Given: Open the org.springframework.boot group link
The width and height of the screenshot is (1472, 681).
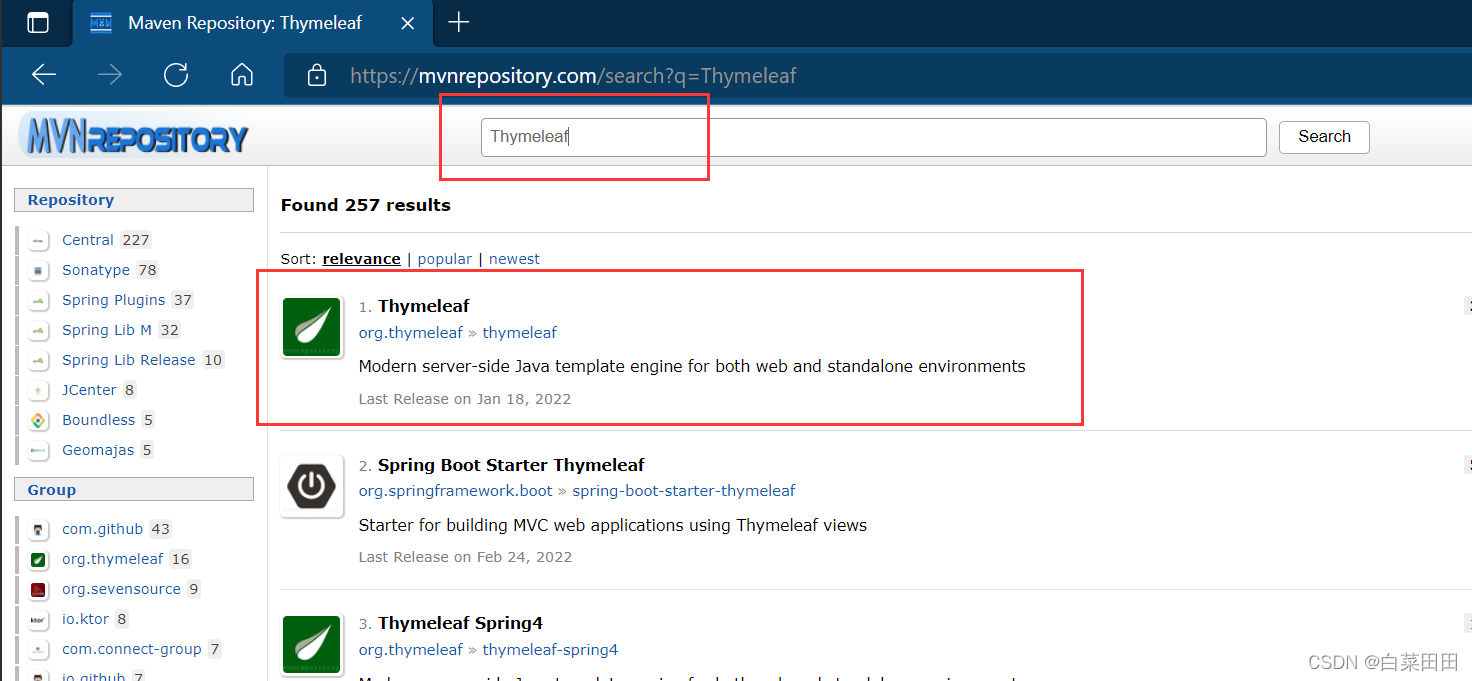Looking at the screenshot, I should click(x=455, y=491).
